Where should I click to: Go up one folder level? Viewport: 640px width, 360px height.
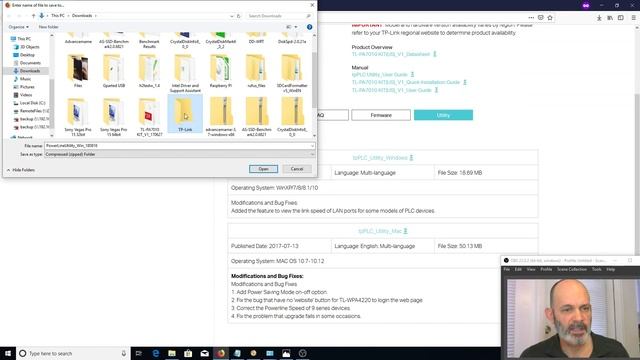coord(33,16)
